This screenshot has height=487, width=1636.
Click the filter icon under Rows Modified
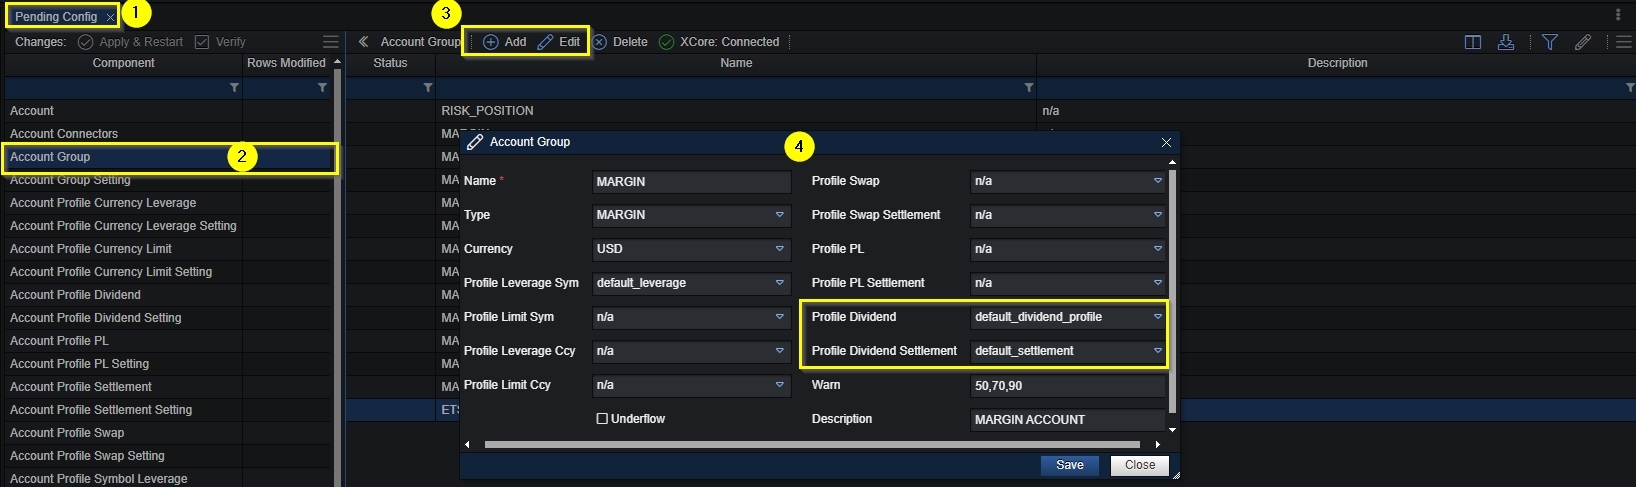click(322, 88)
